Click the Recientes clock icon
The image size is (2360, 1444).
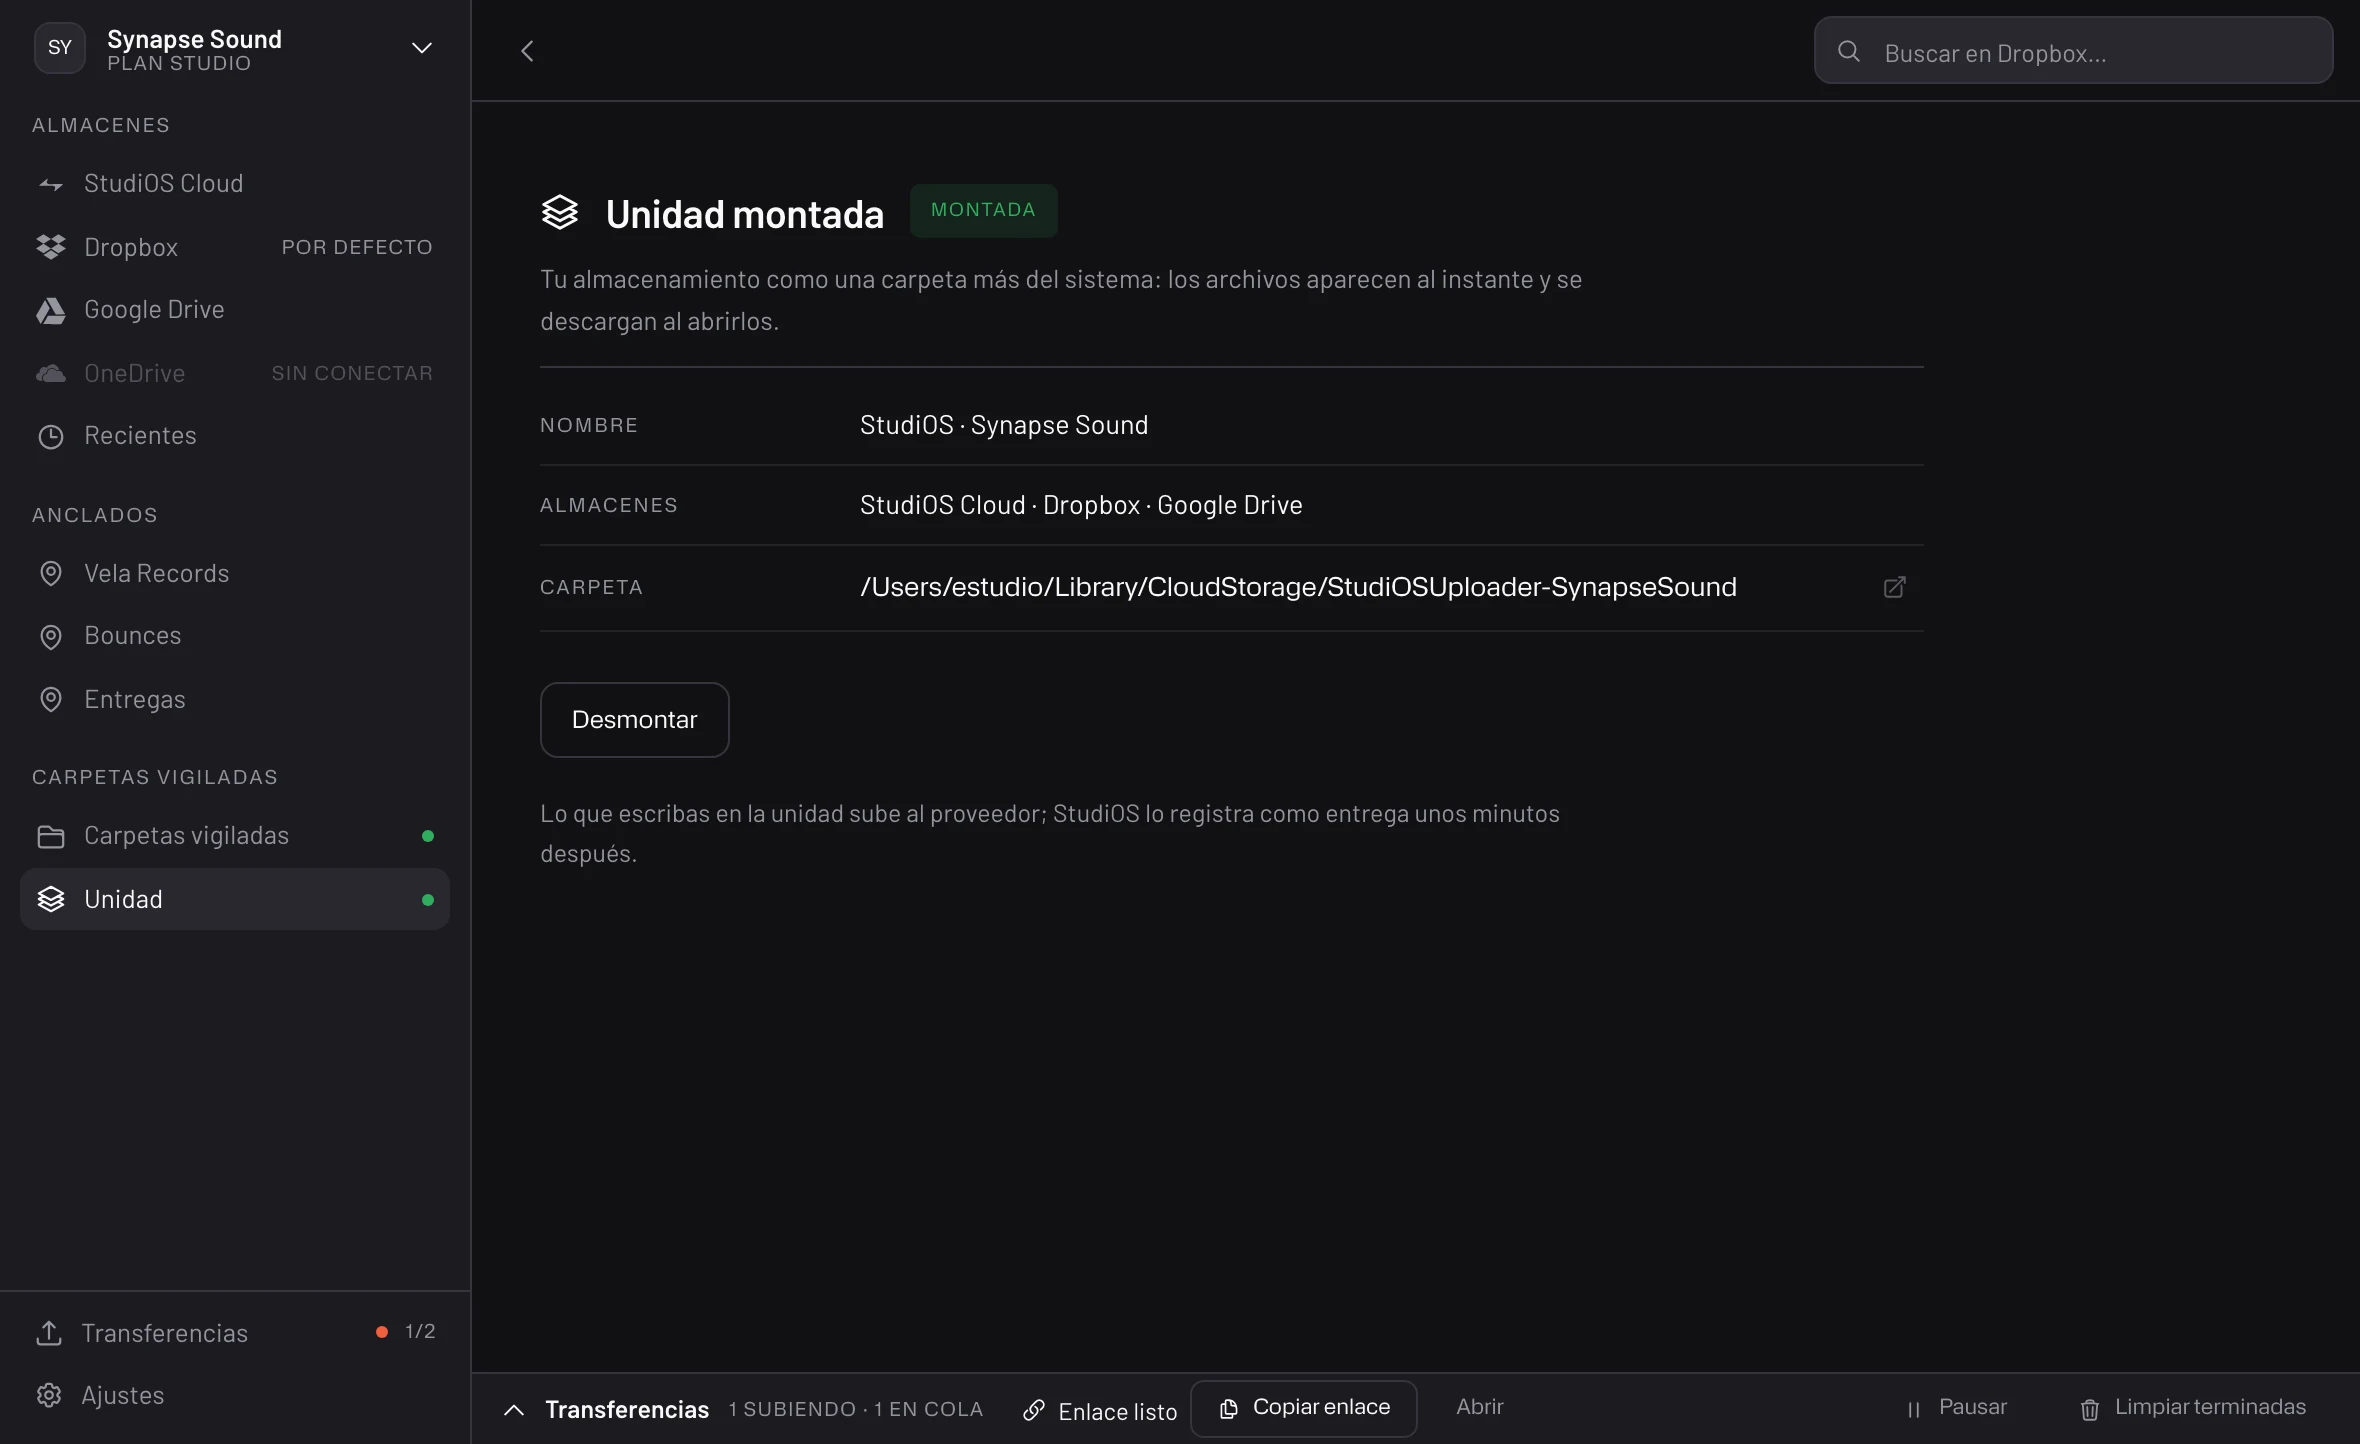click(51, 436)
